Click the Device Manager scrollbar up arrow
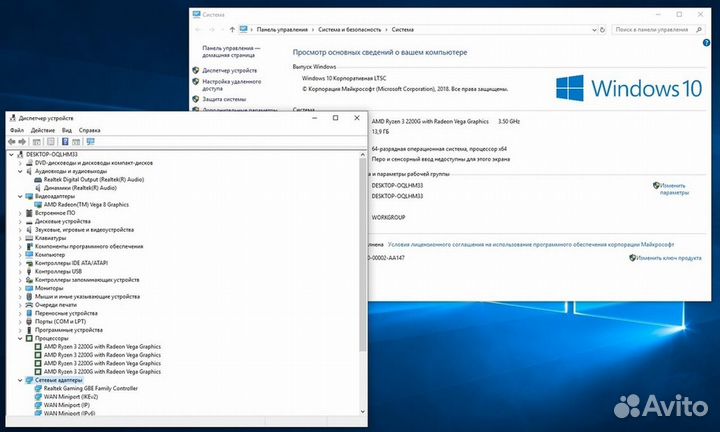 click(x=363, y=155)
